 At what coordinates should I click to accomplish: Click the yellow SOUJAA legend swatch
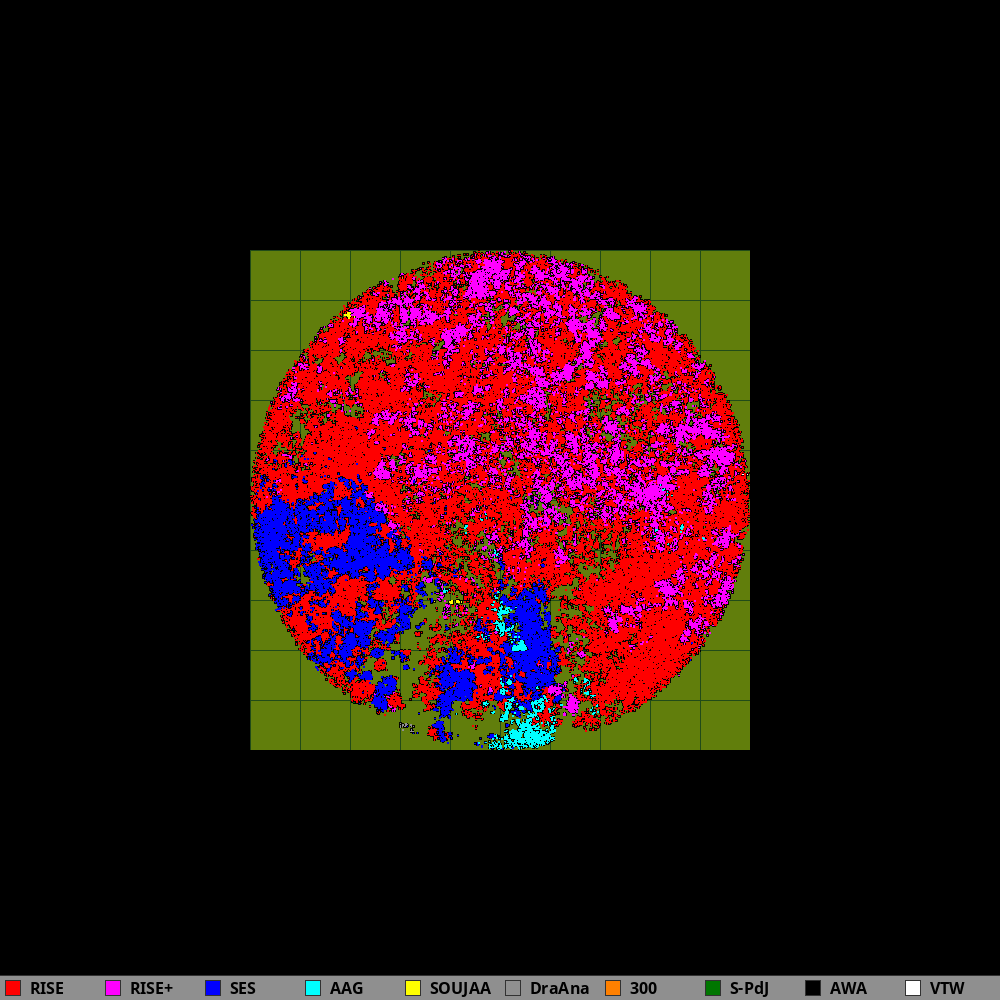point(413,988)
